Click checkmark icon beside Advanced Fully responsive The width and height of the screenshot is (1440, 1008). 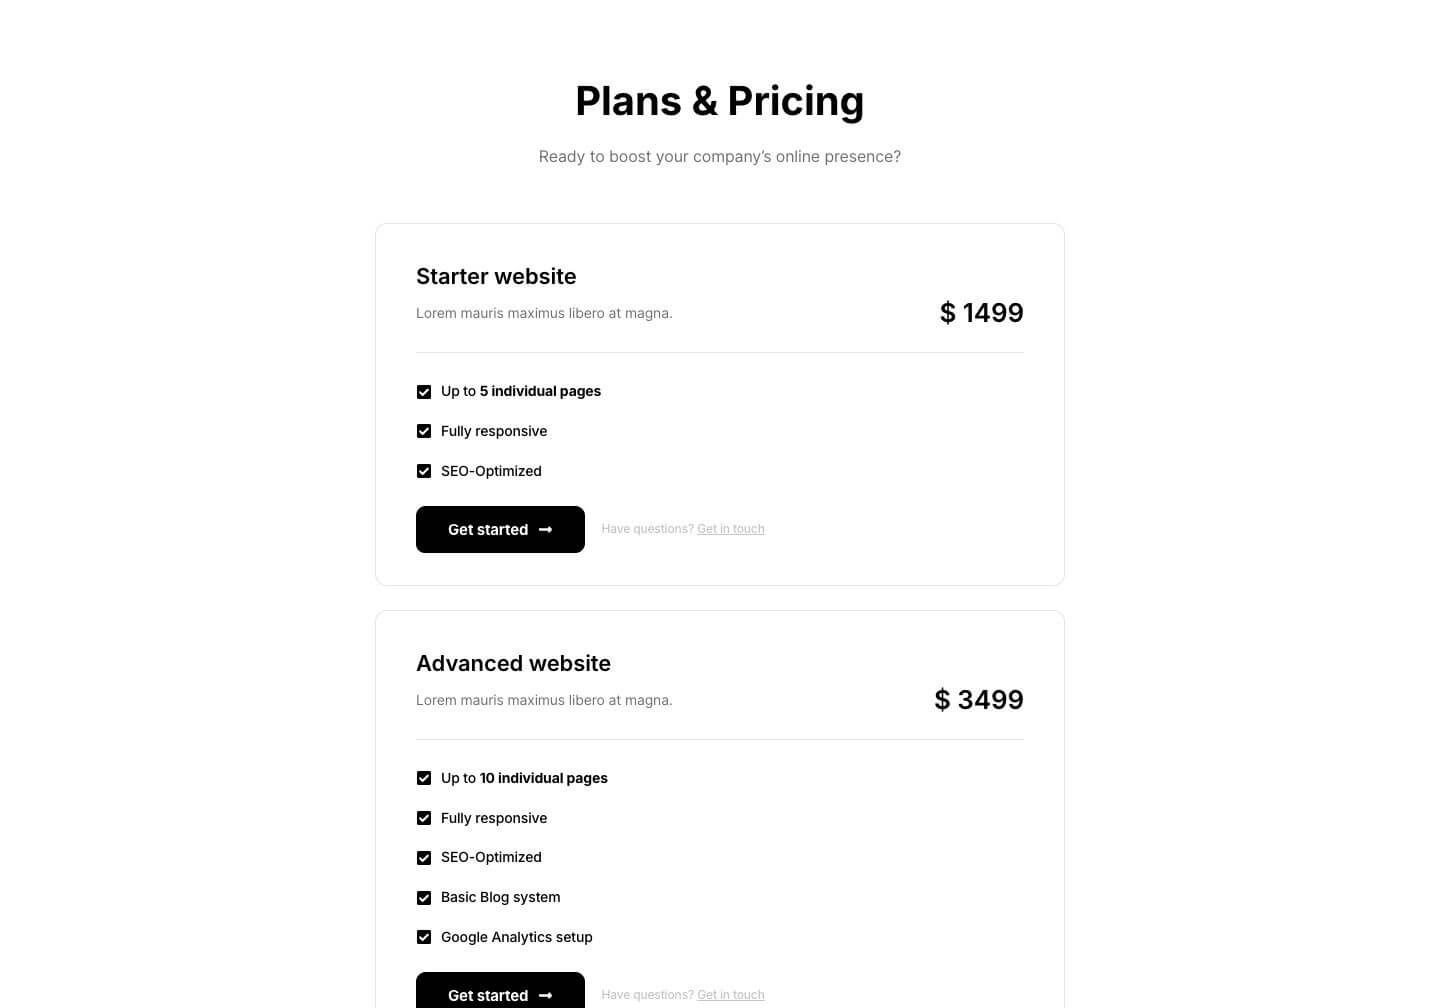coord(424,818)
